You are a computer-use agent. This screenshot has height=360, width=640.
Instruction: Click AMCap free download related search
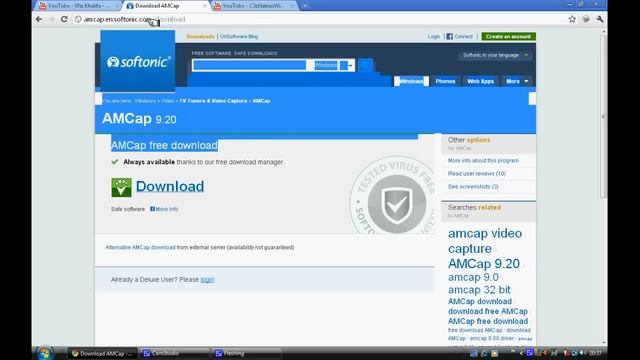point(488,321)
